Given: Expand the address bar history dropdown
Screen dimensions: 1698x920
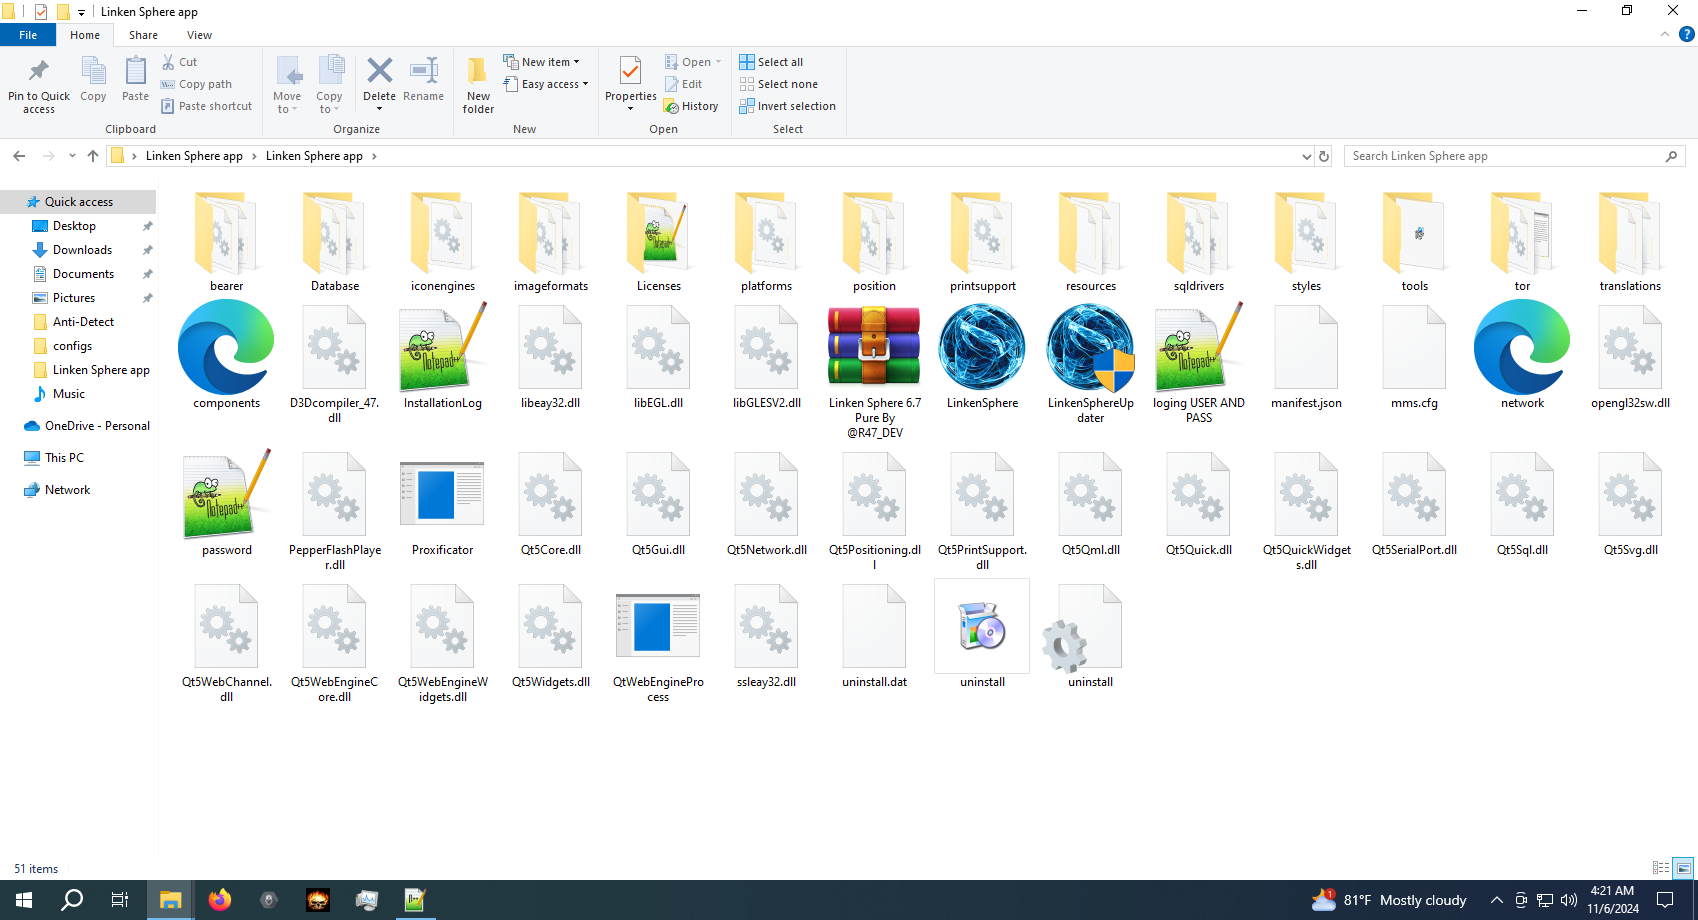Looking at the screenshot, I should point(1306,156).
